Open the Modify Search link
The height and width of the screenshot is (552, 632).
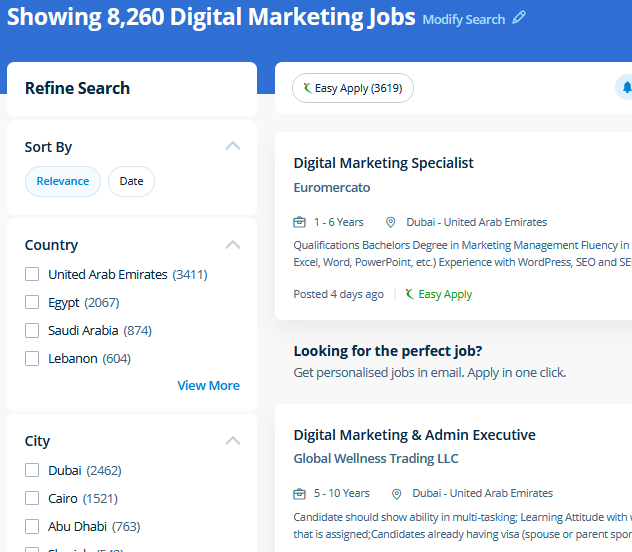[x=463, y=19]
